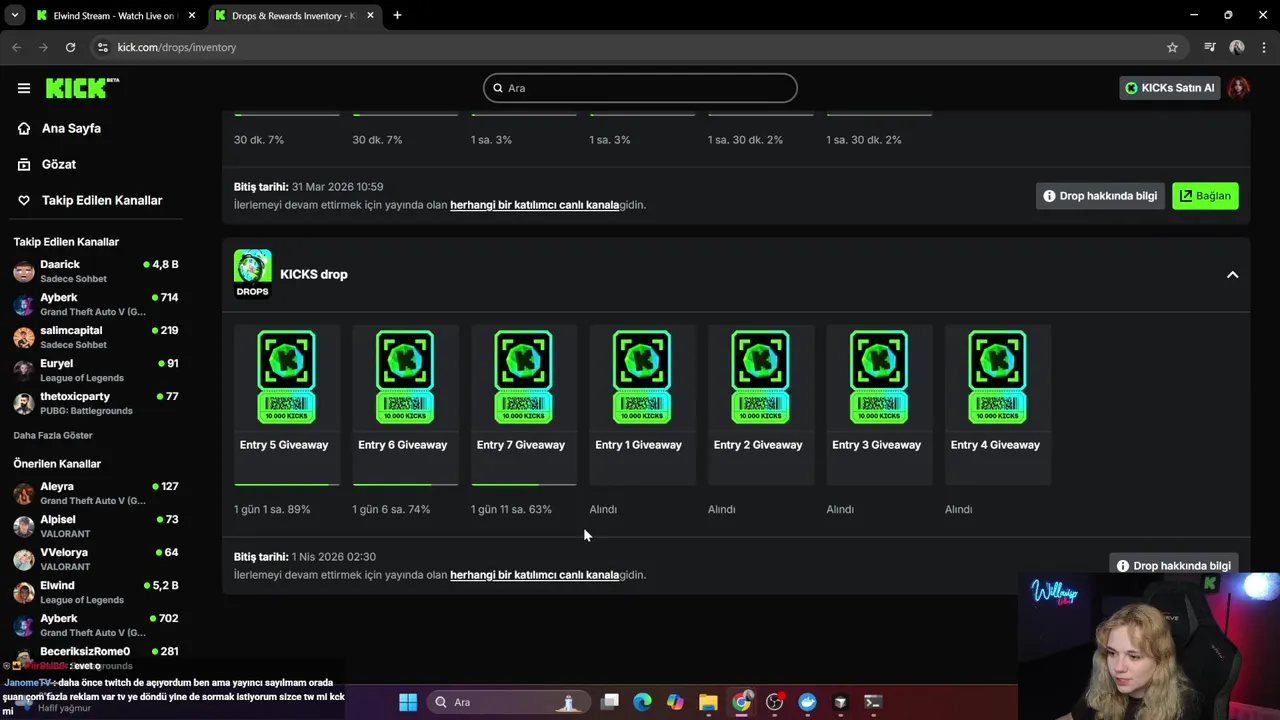Image resolution: width=1280 pixels, height=720 pixels.
Task: Open Task View on the taskbar
Action: [x=610, y=702]
